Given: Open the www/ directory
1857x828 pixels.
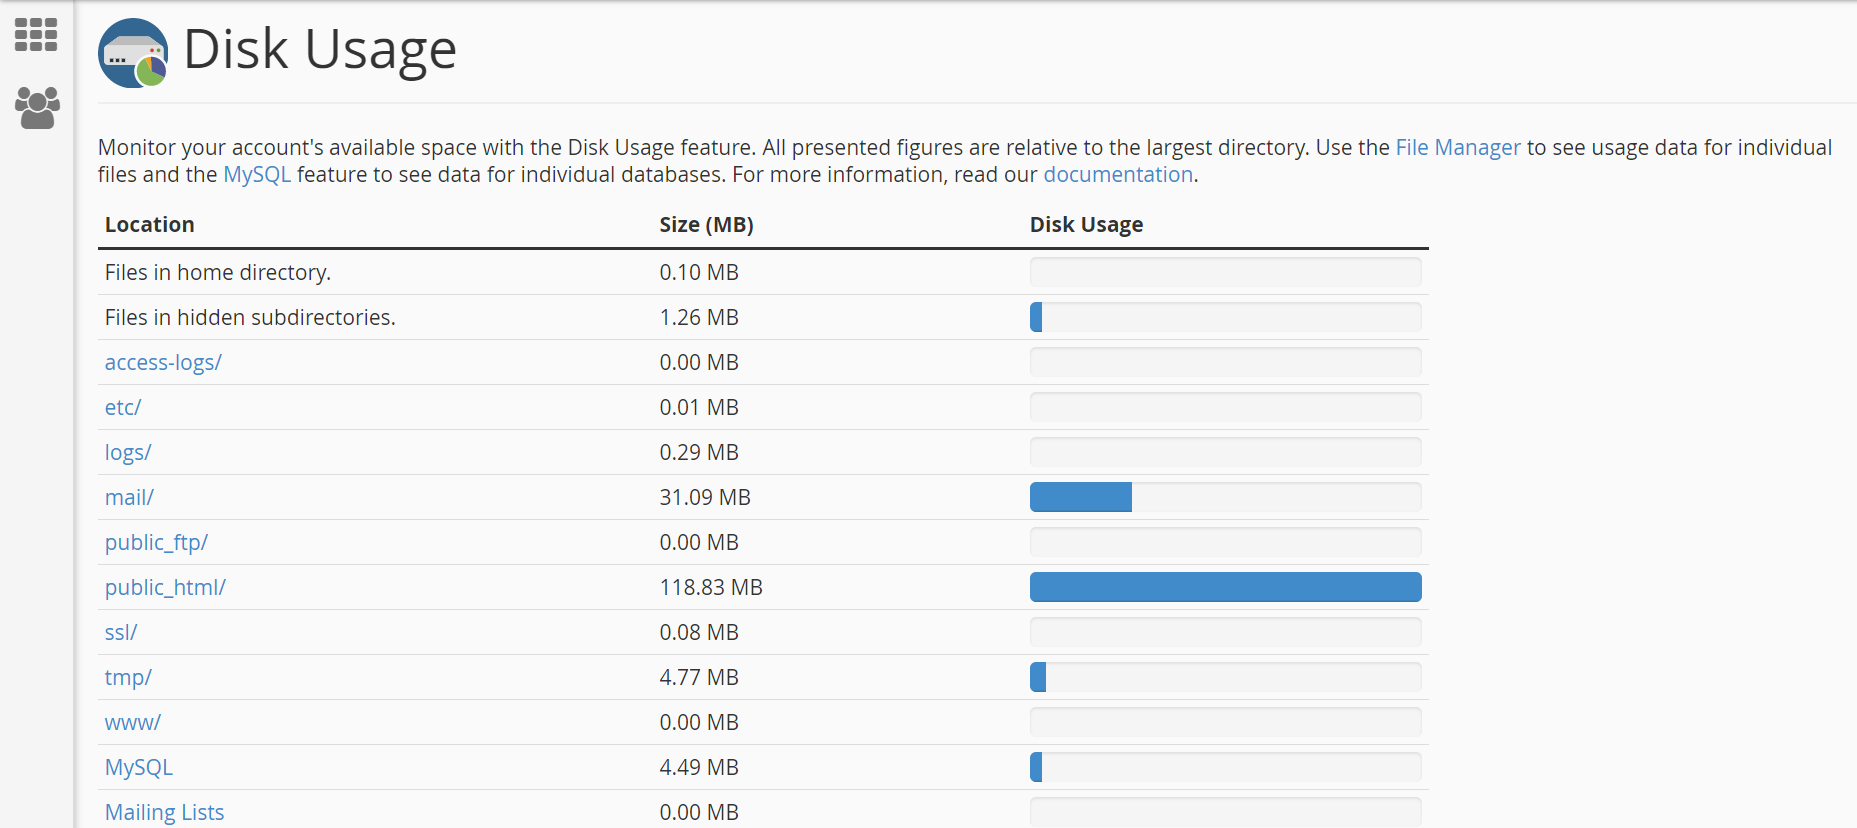Looking at the screenshot, I should [132, 723].
